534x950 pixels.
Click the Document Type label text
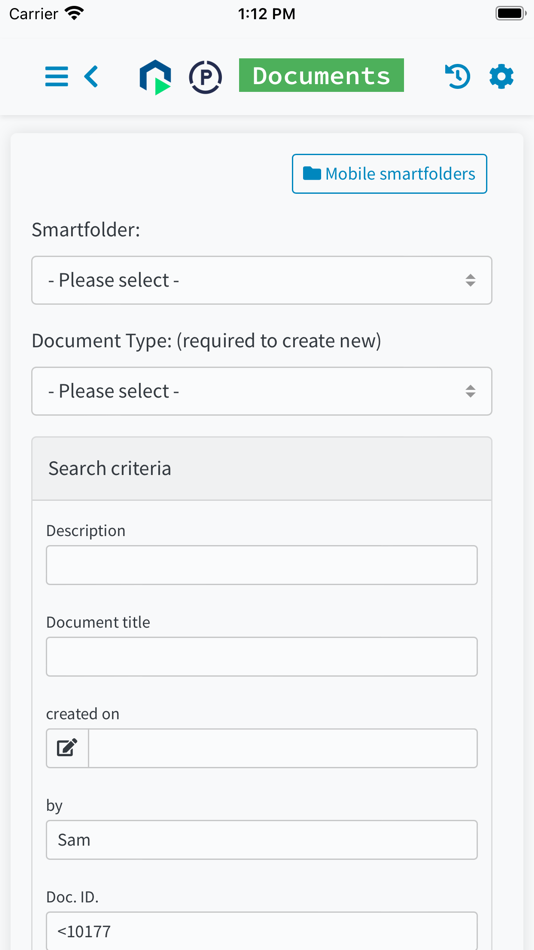[206, 341]
